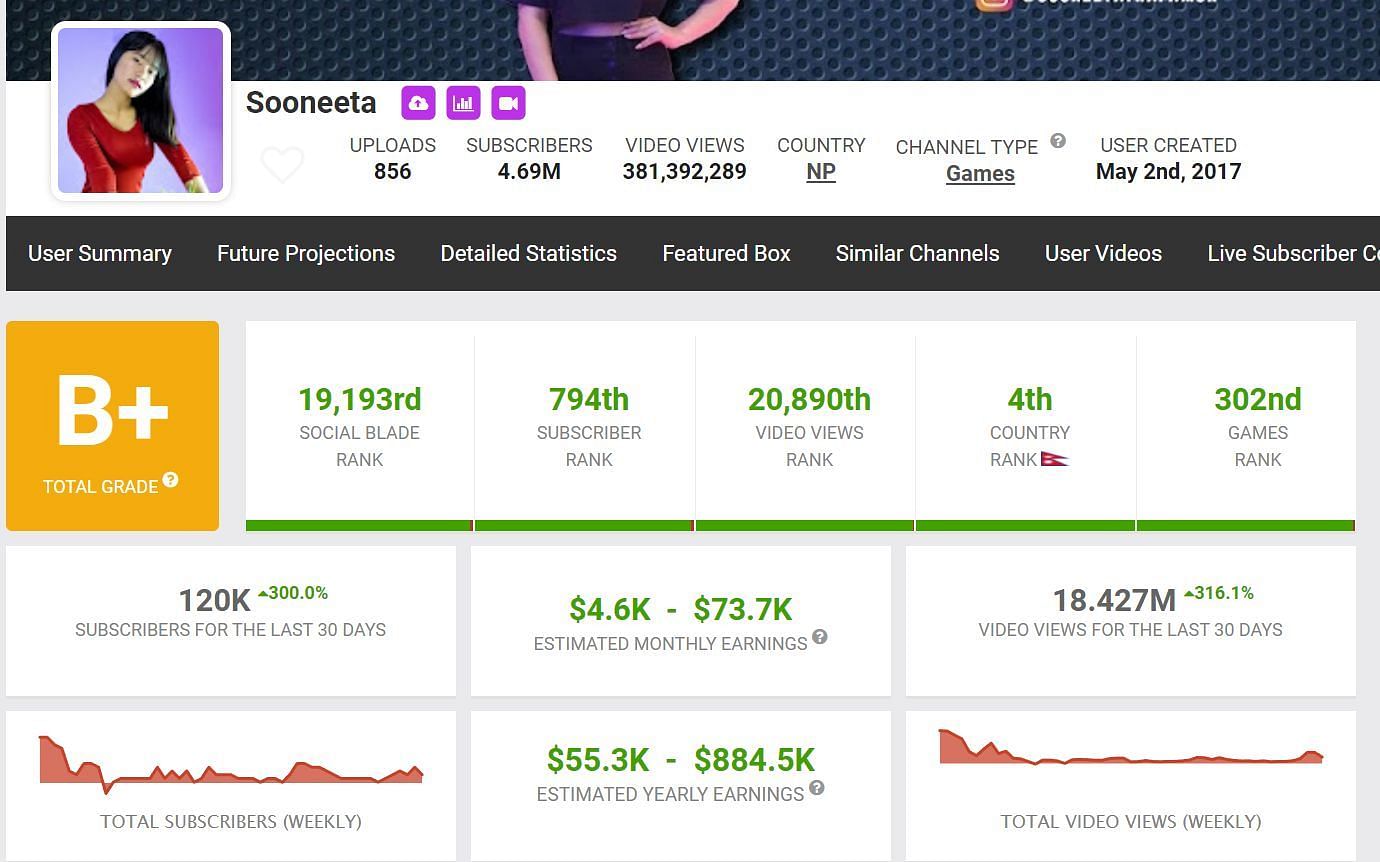Click the purple cloud upload icon beside Sooneeta
Viewport: 1380px width, 862px height.
418,103
